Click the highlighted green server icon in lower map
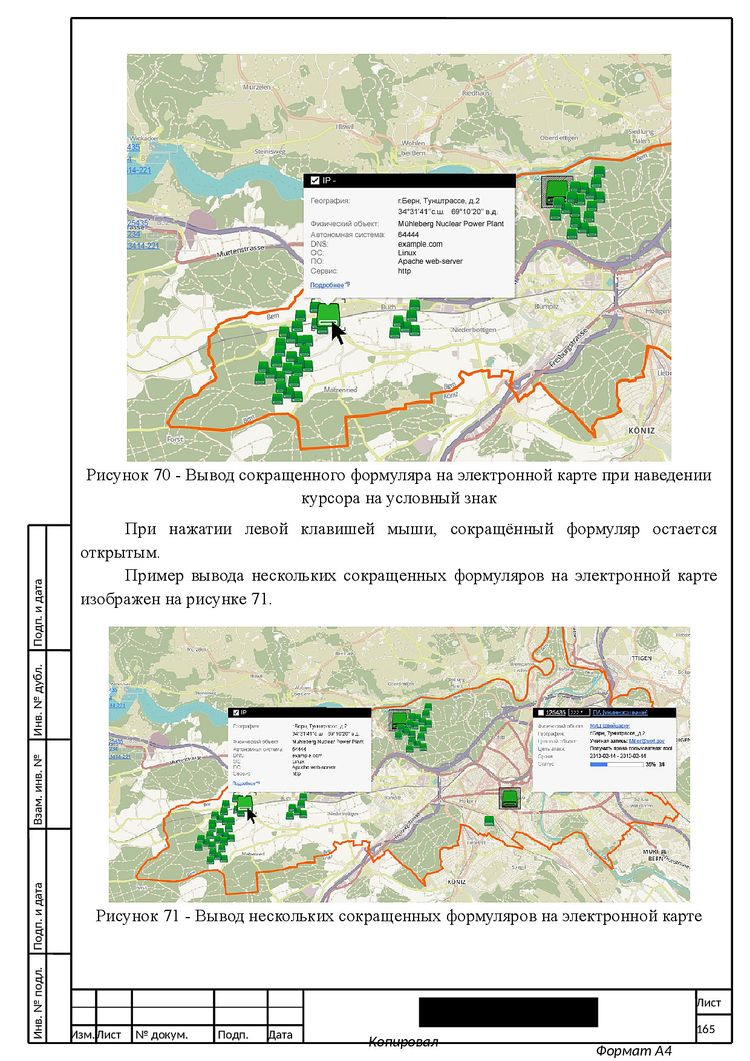Viewport: 750px width, 1061px height. coord(244,803)
